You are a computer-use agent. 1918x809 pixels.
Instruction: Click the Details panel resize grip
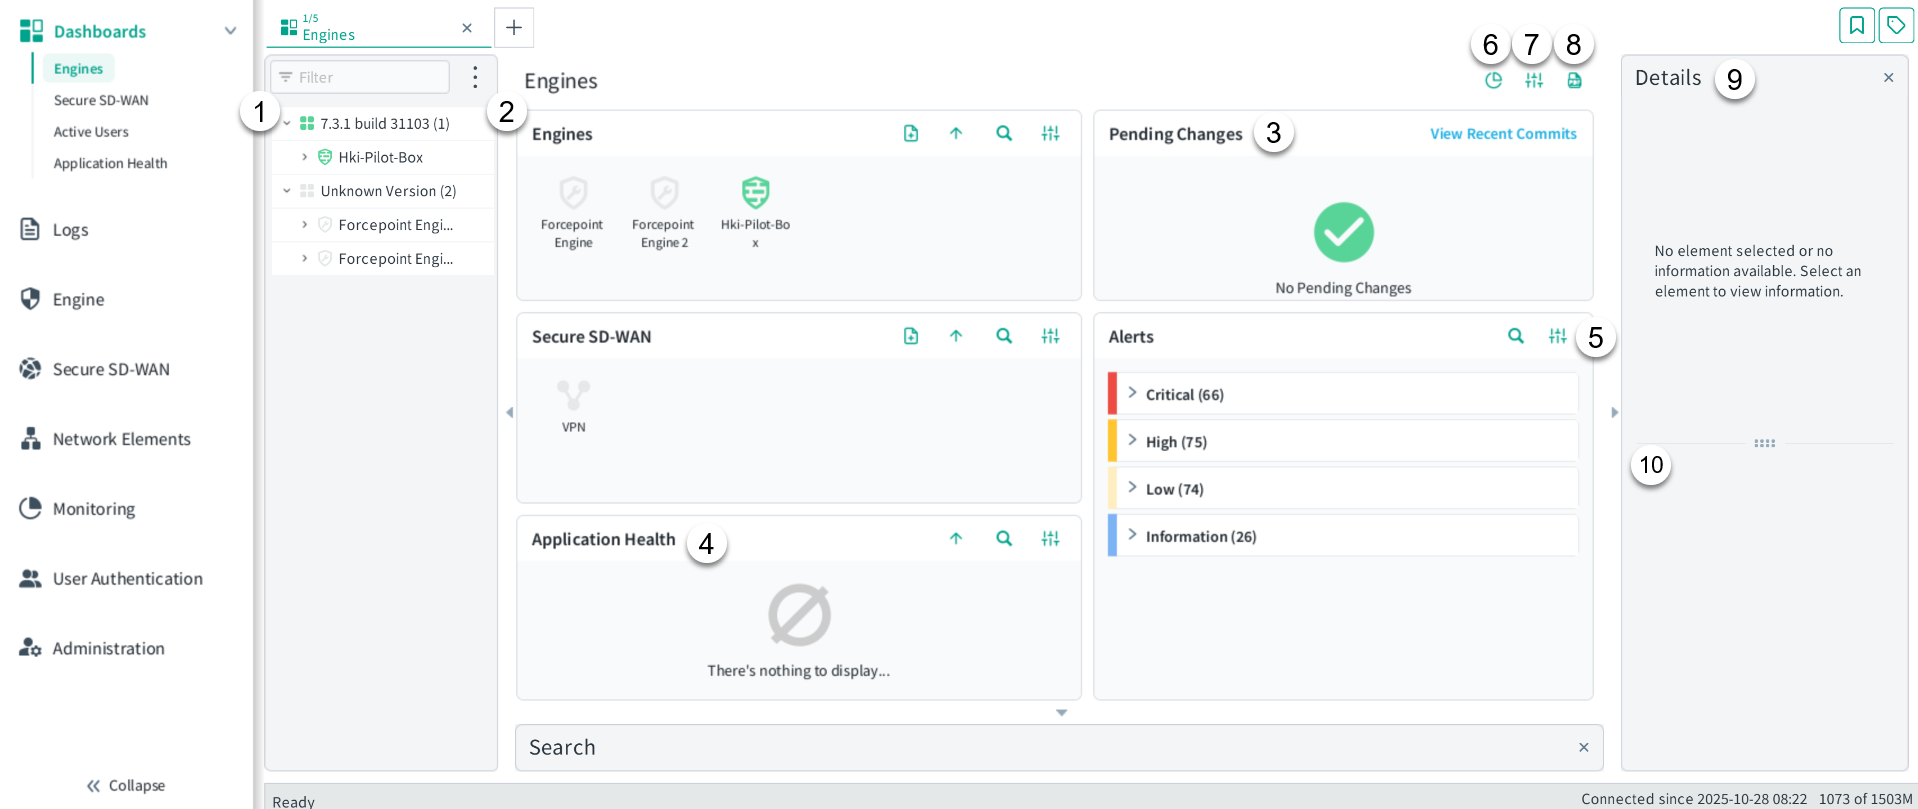(1765, 443)
